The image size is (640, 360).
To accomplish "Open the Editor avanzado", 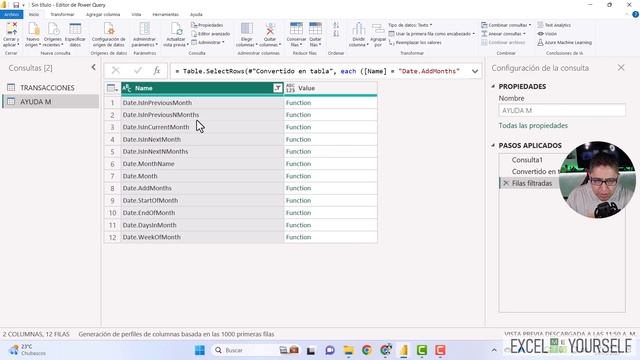I will (210, 34).
